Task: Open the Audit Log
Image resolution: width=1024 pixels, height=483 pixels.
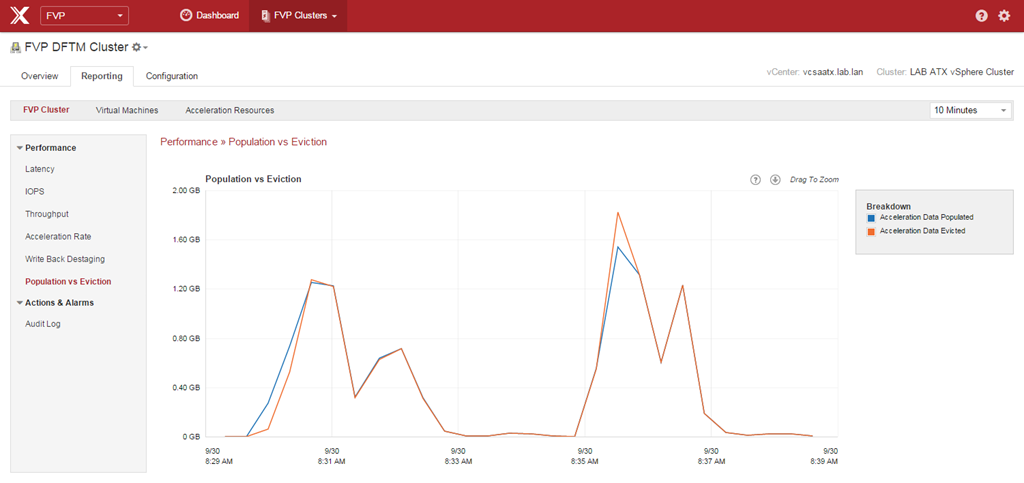Action: tap(43, 324)
